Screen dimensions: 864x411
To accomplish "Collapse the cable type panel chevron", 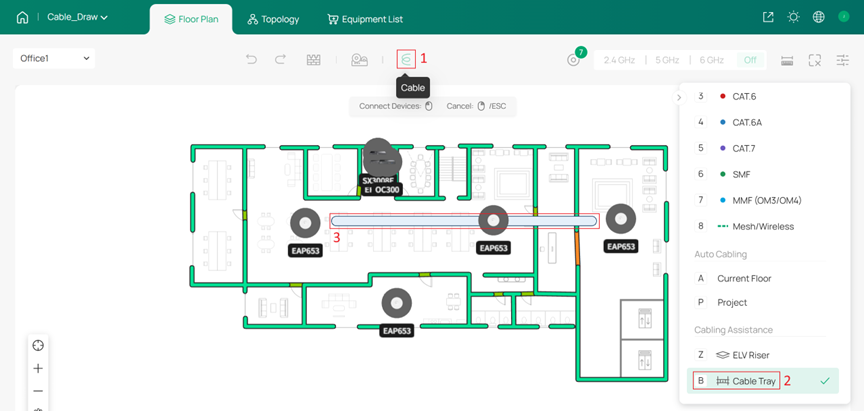I will tap(679, 97).
